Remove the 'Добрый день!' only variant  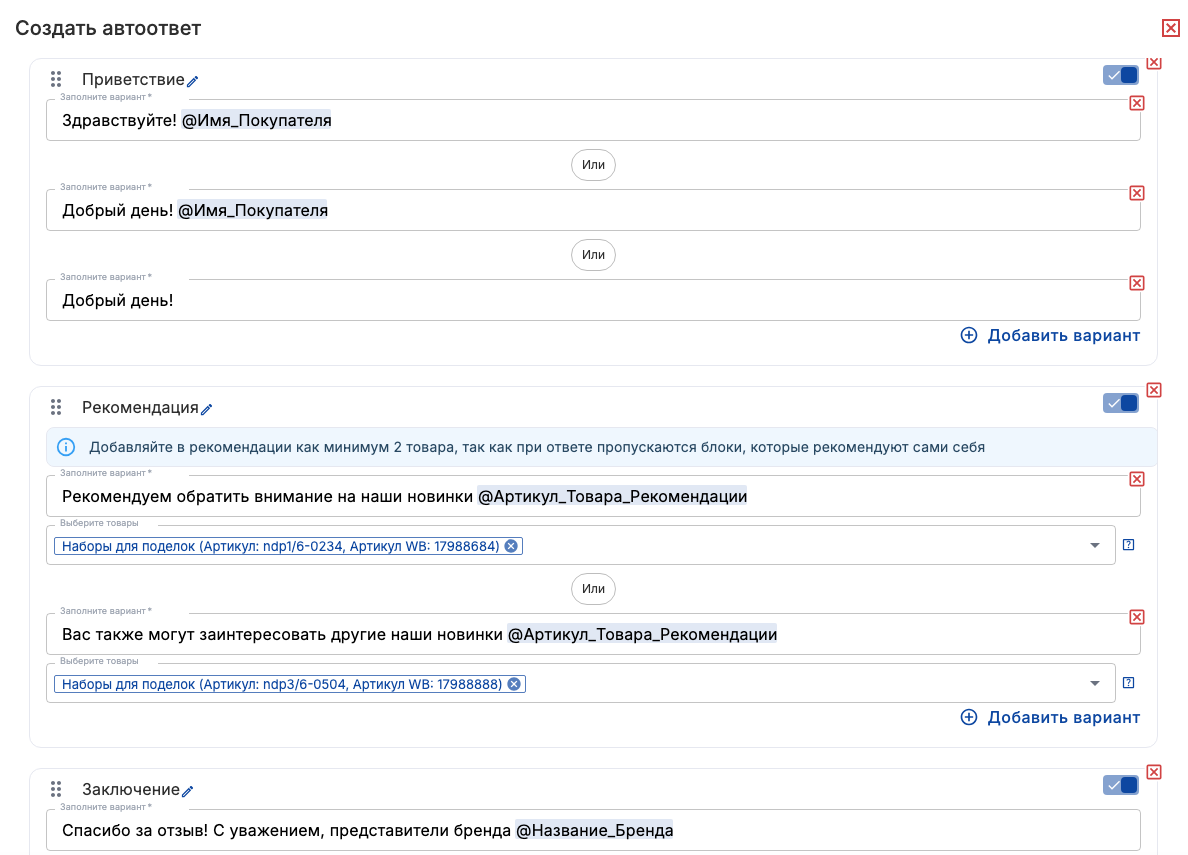pyautogui.click(x=1136, y=283)
